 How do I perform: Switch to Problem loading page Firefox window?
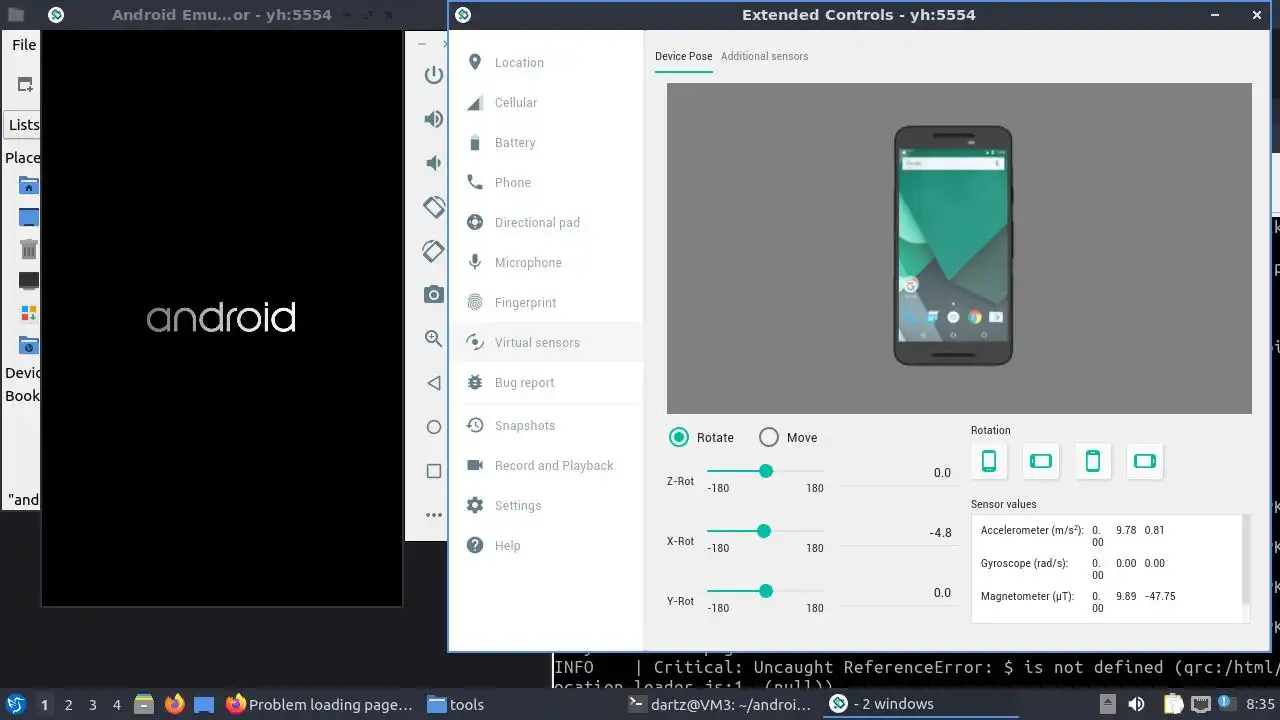[319, 704]
